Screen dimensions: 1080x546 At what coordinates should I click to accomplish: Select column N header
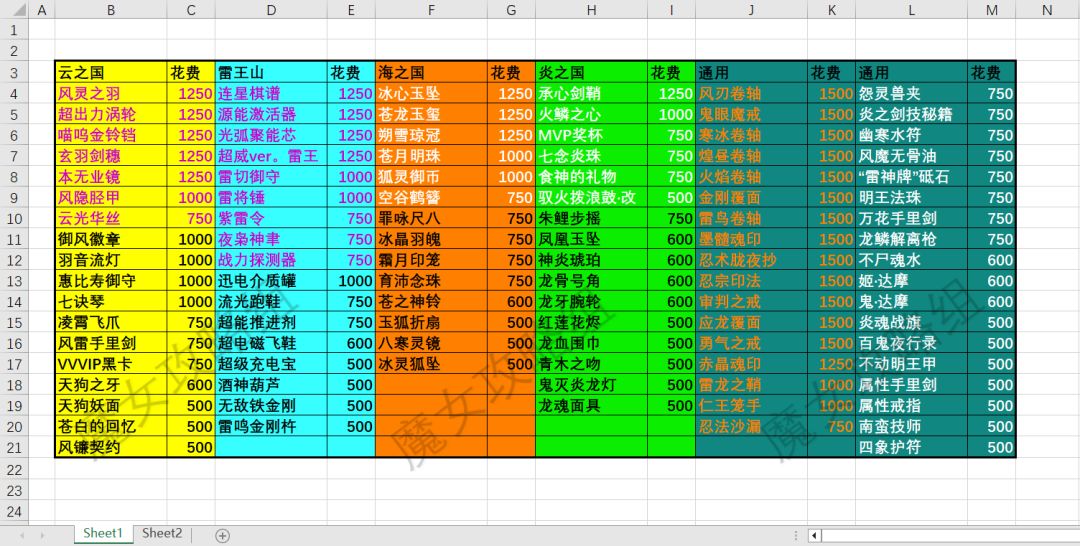pos(1047,10)
